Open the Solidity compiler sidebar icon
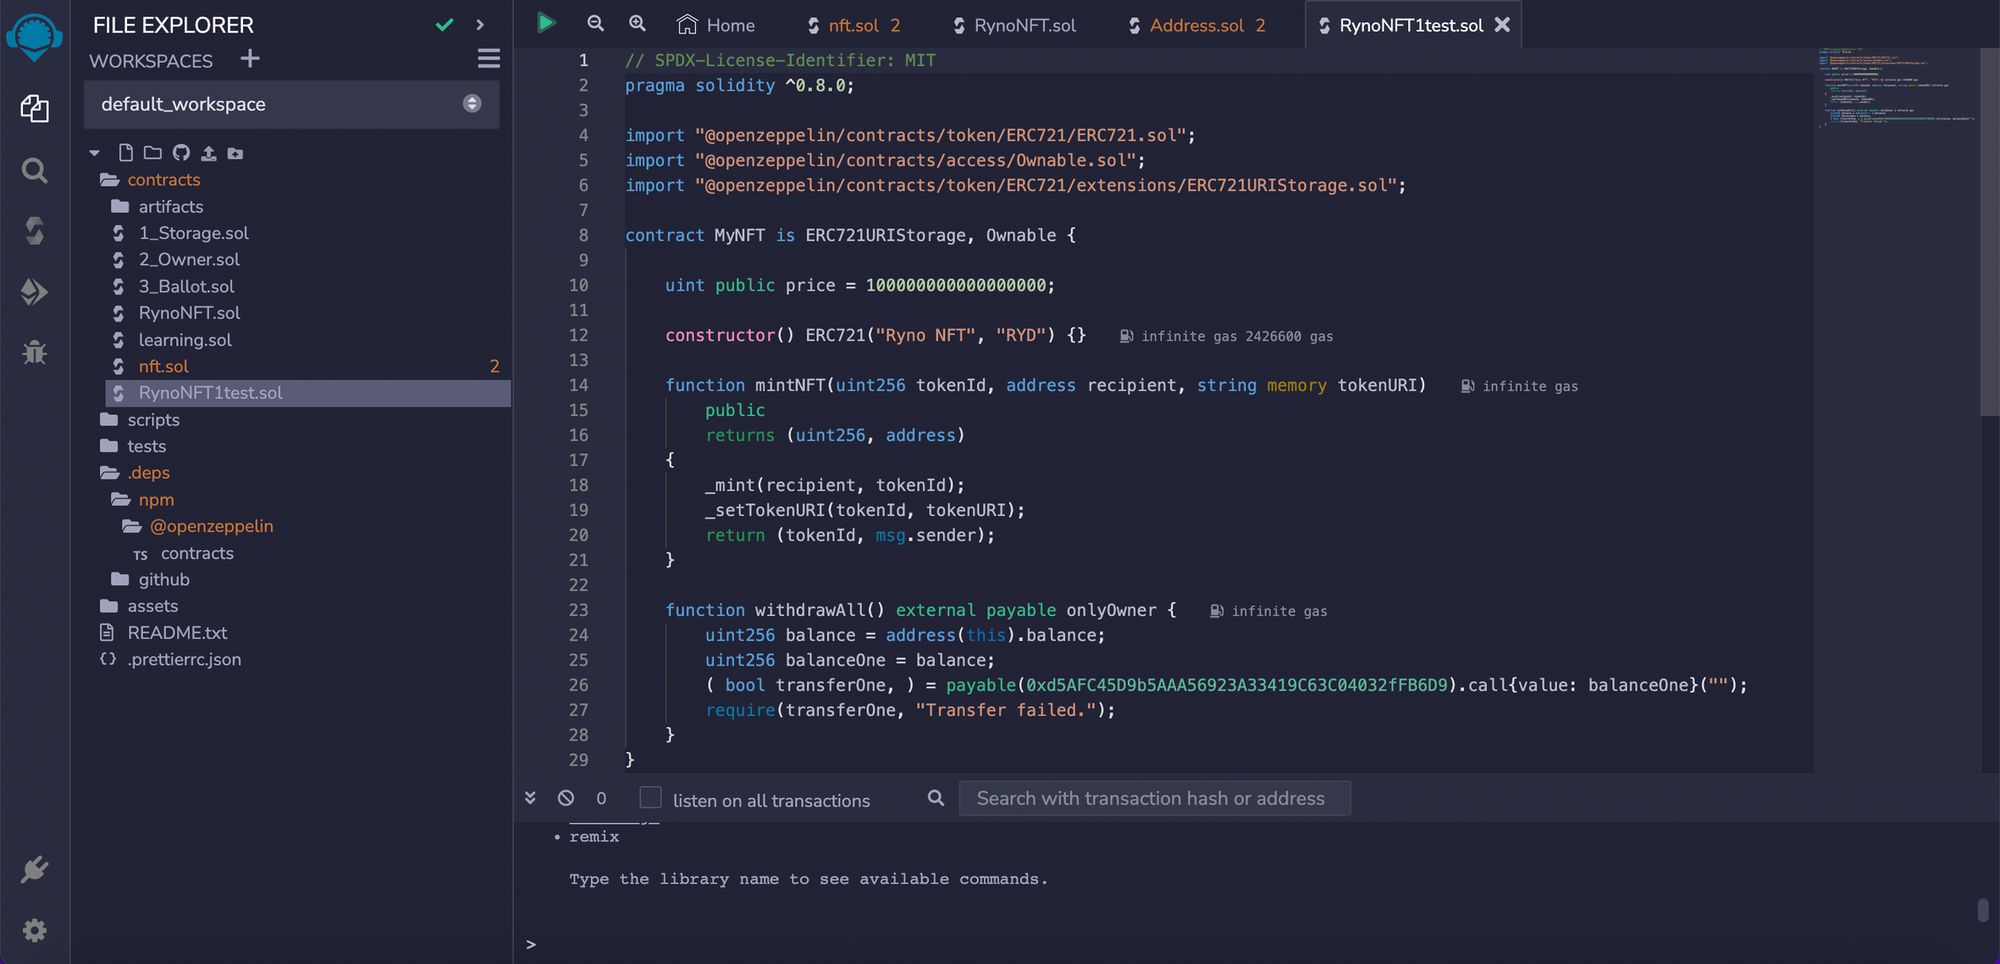The image size is (2000, 964). (35, 231)
